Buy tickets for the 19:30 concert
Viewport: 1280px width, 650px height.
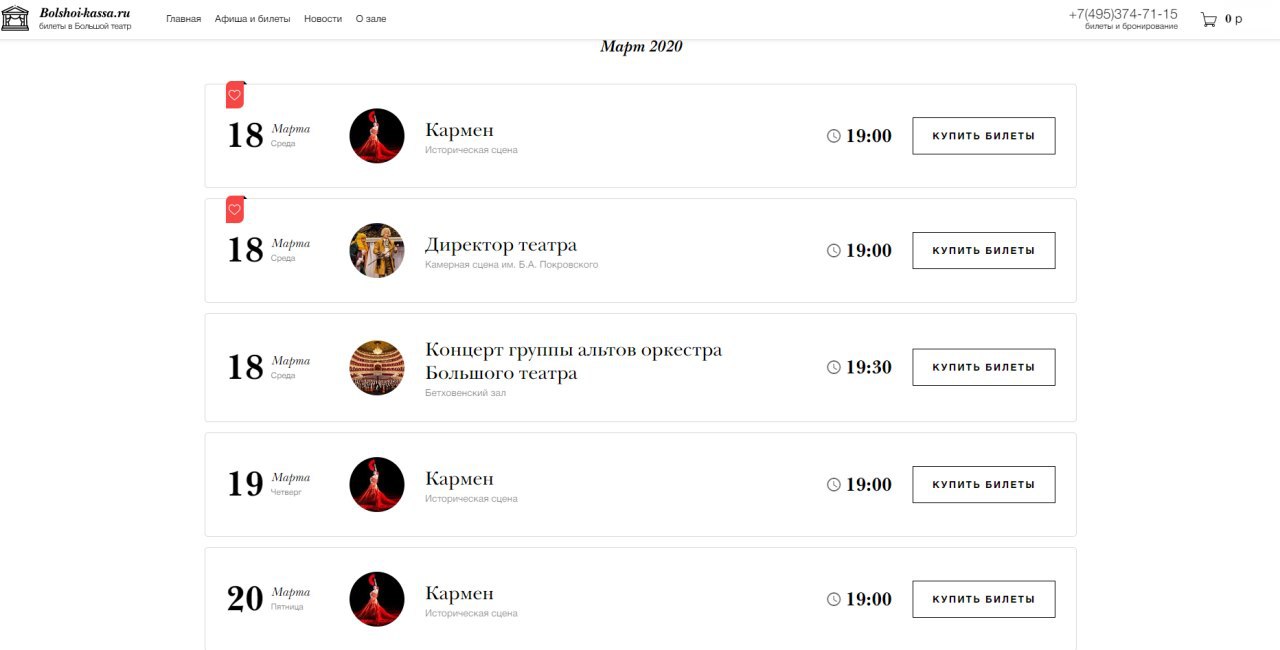984,367
